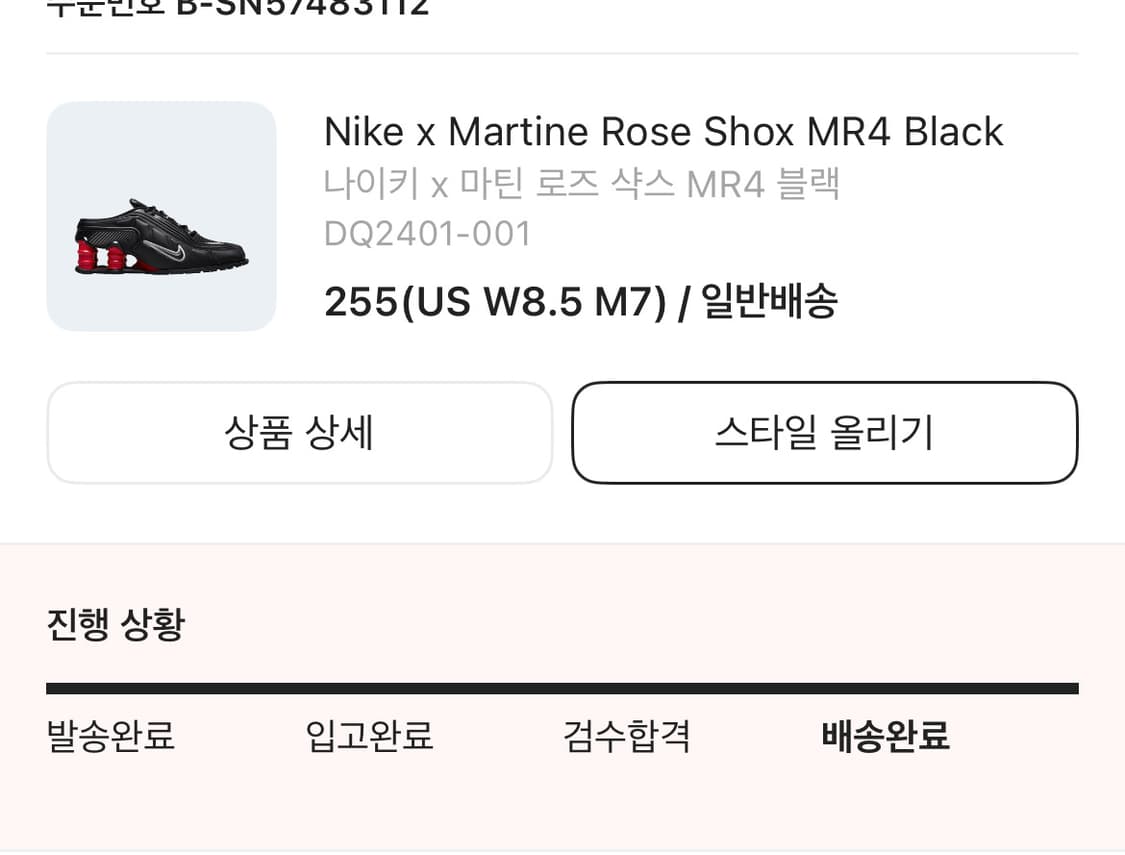Click the black delivery progress bar
Image resolution: width=1125 pixels, height=855 pixels.
[562, 688]
